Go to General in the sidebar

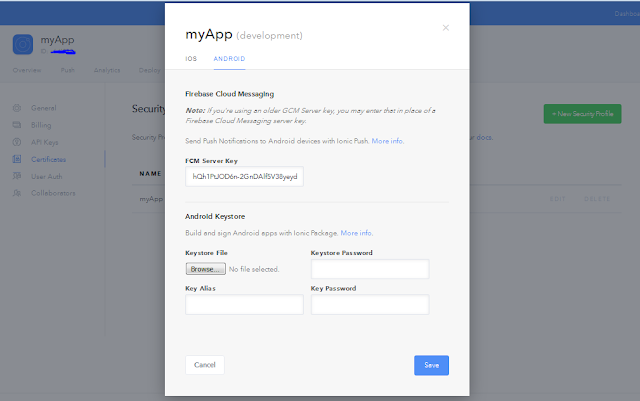(x=44, y=108)
